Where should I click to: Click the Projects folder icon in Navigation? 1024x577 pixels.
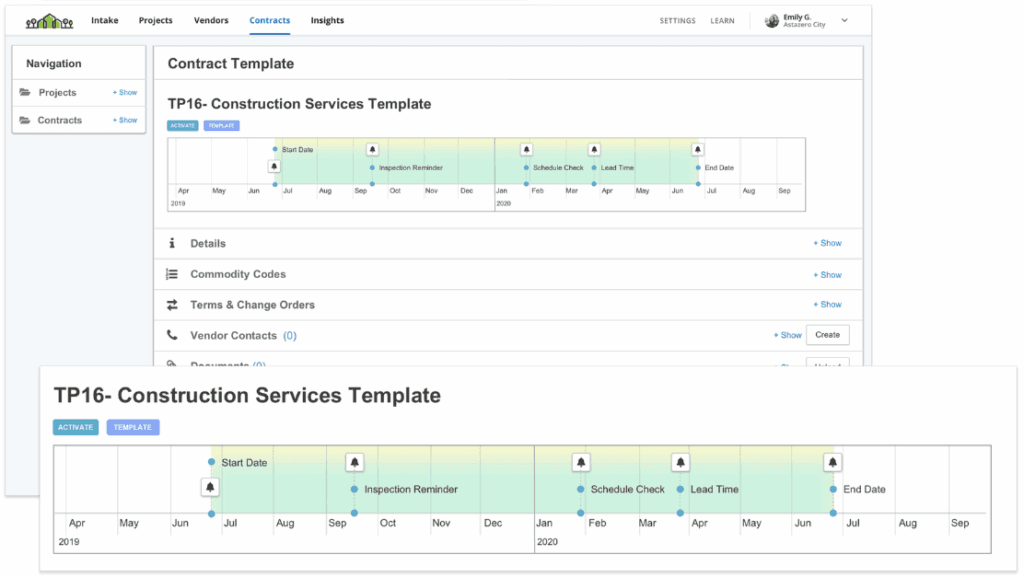coord(25,93)
